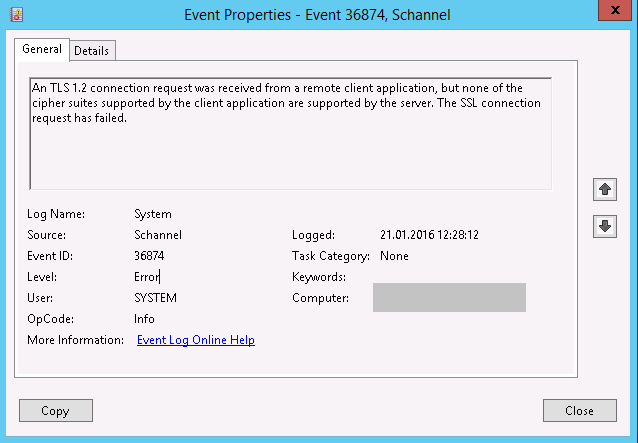Click the Close button at bottom right
The height and width of the screenshot is (443, 638).
579,410
